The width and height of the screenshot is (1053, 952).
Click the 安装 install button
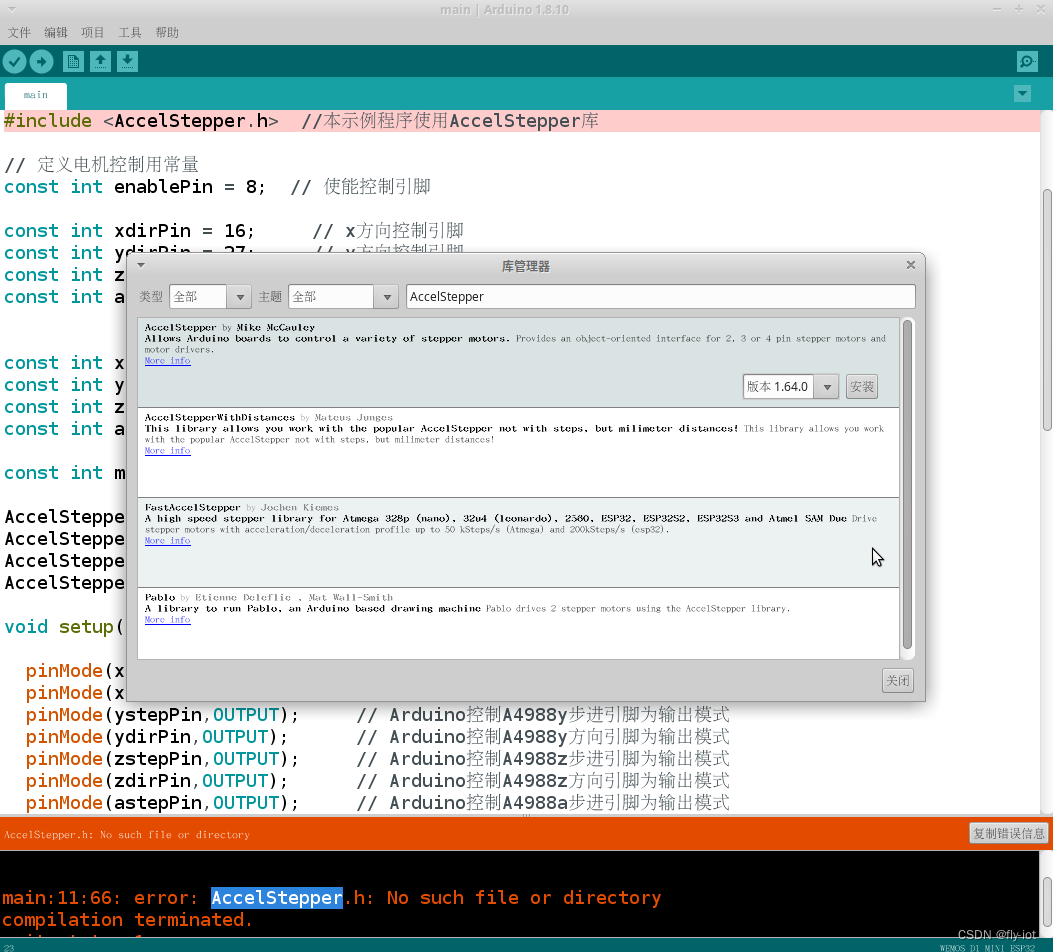[862, 387]
